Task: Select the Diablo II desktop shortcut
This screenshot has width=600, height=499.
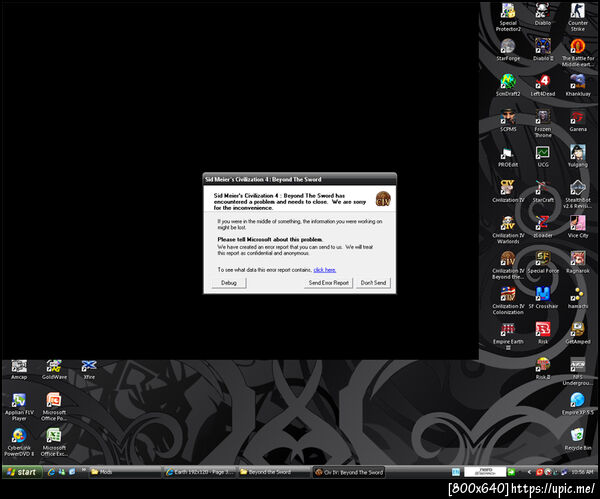Action: (x=543, y=50)
